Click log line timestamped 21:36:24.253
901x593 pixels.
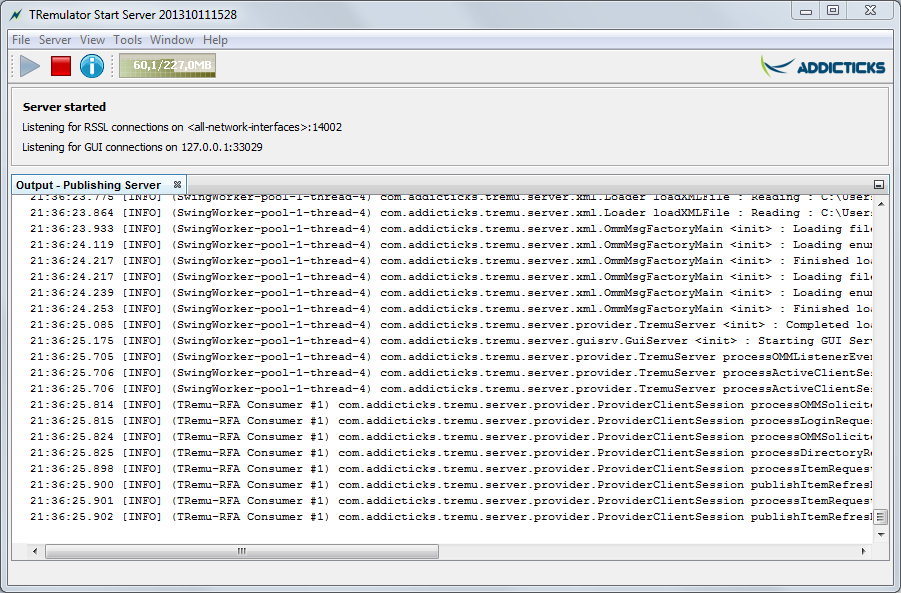pyautogui.click(x=450, y=309)
